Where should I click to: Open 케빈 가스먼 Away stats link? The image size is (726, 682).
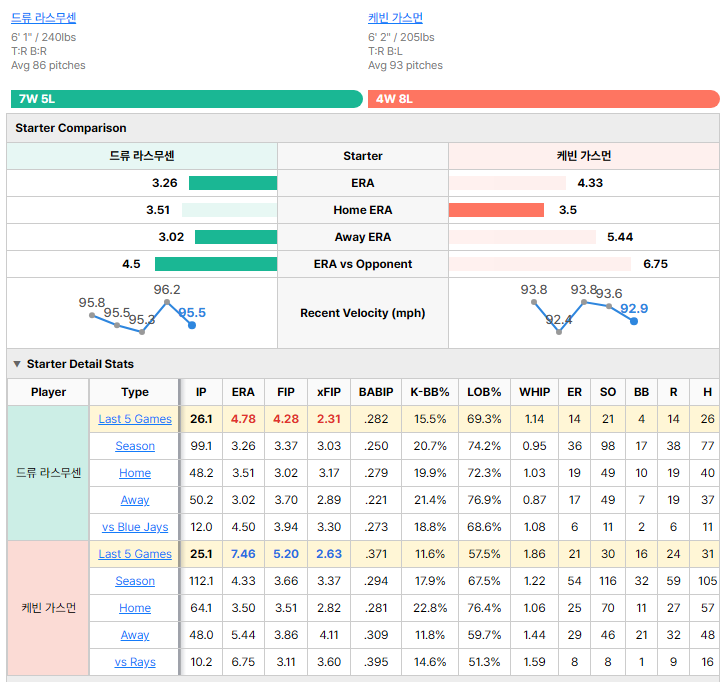click(135, 635)
